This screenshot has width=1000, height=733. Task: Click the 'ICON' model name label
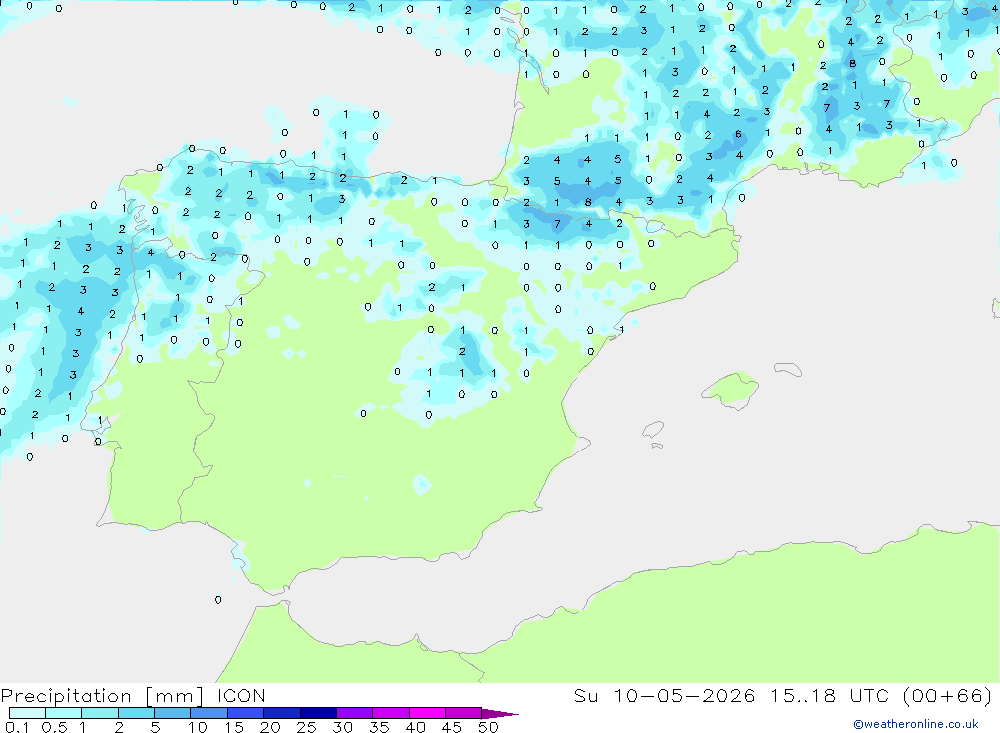tap(240, 695)
